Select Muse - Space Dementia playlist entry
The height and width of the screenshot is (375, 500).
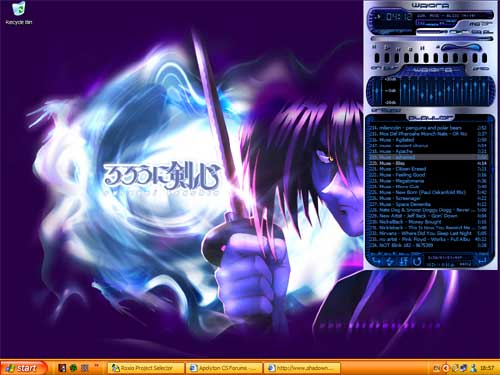click(x=428, y=204)
